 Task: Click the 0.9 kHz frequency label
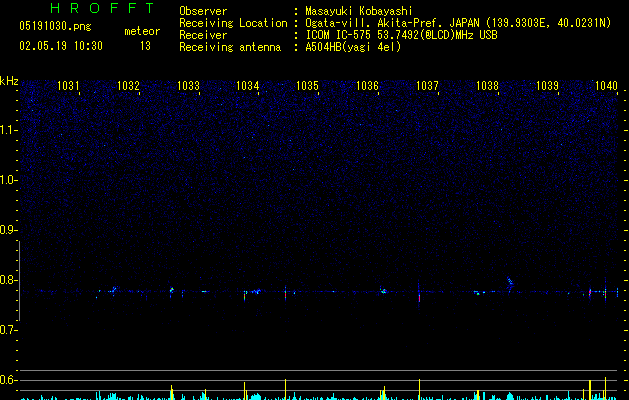click(x=9, y=230)
